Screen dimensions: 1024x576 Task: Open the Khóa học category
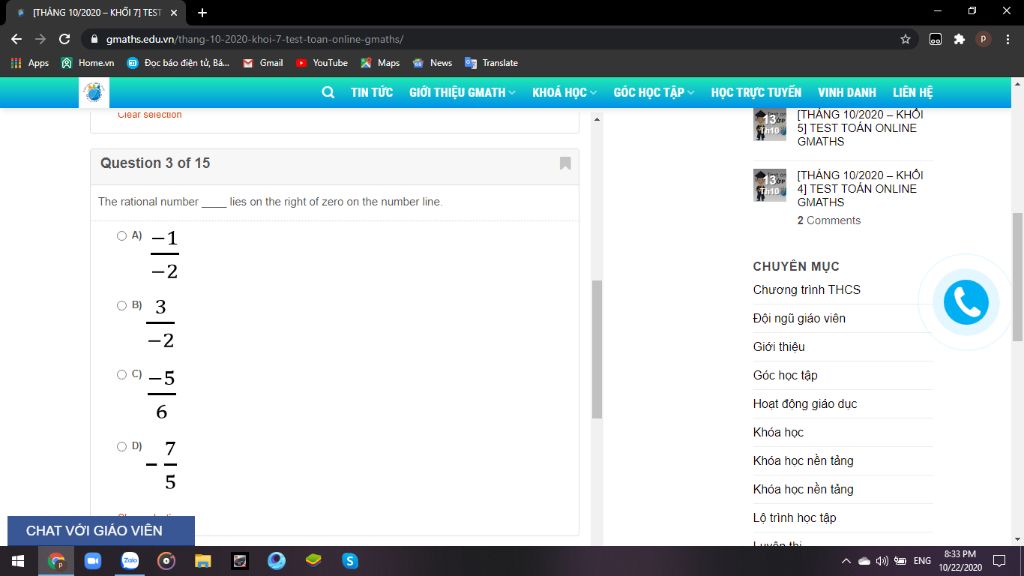[x=778, y=432]
